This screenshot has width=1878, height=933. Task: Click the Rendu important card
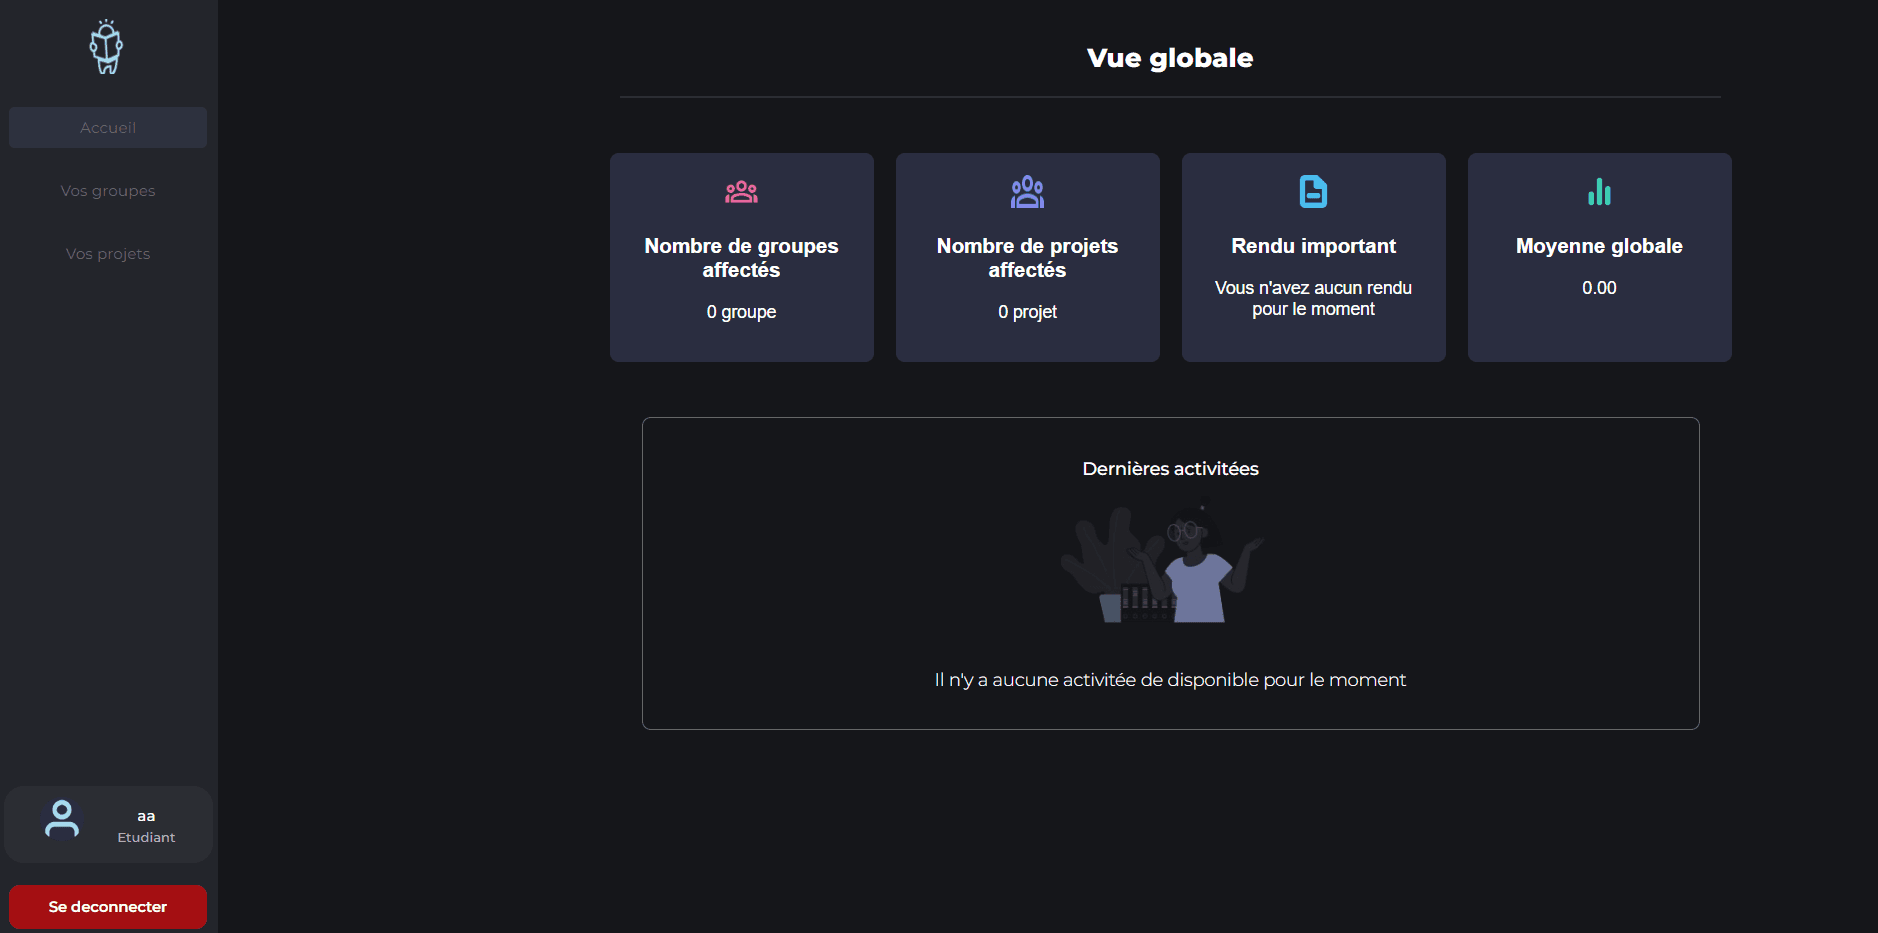[1312, 257]
